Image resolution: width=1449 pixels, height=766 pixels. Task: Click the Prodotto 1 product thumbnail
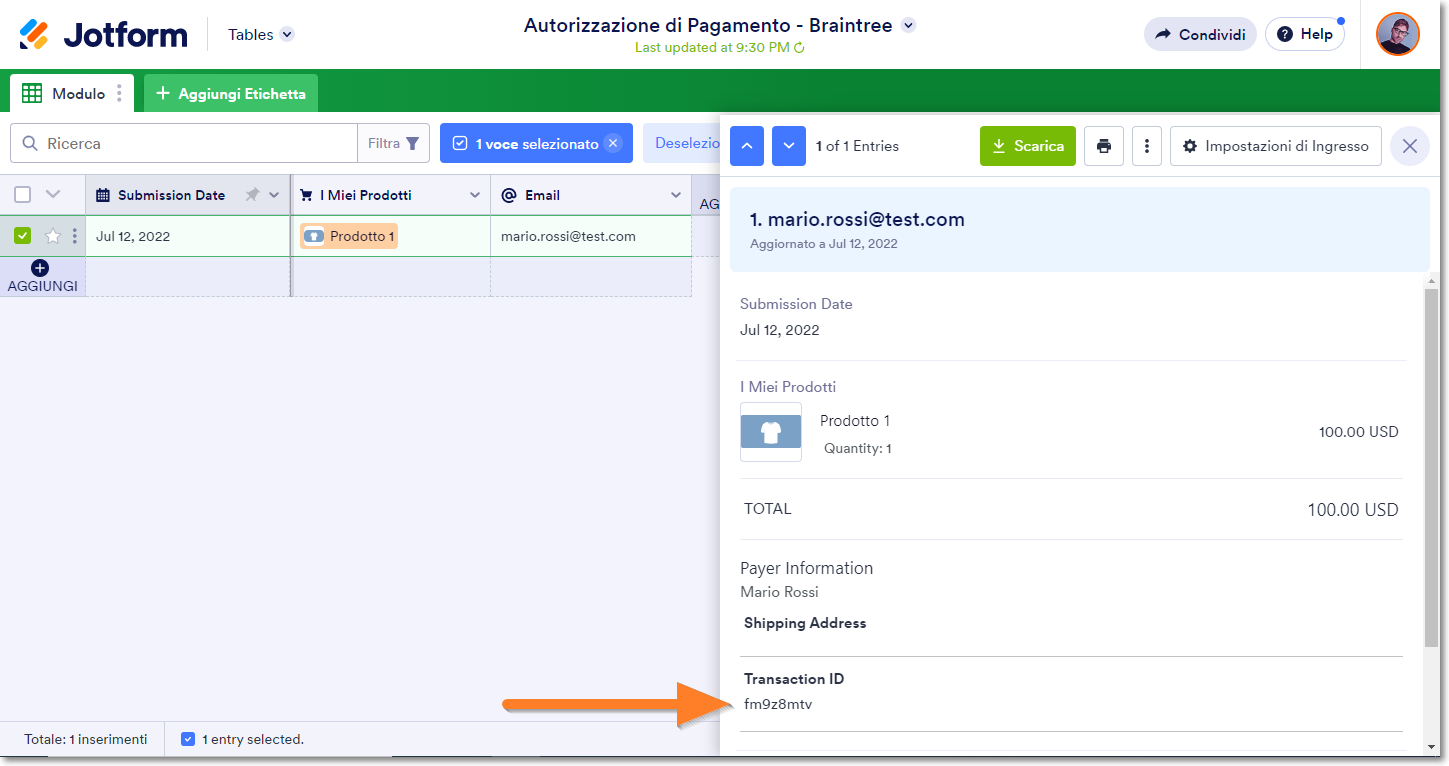[x=771, y=432]
